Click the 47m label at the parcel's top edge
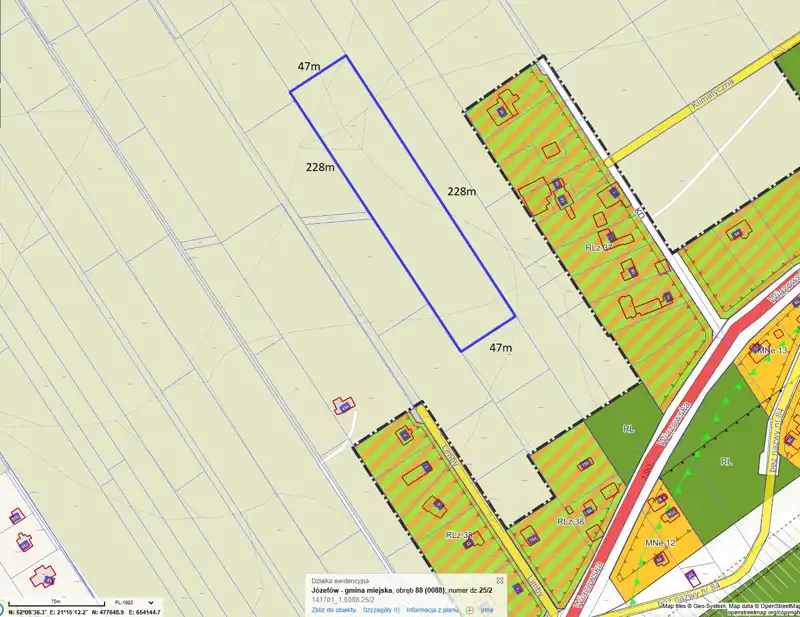The image size is (800, 617). tap(309, 66)
